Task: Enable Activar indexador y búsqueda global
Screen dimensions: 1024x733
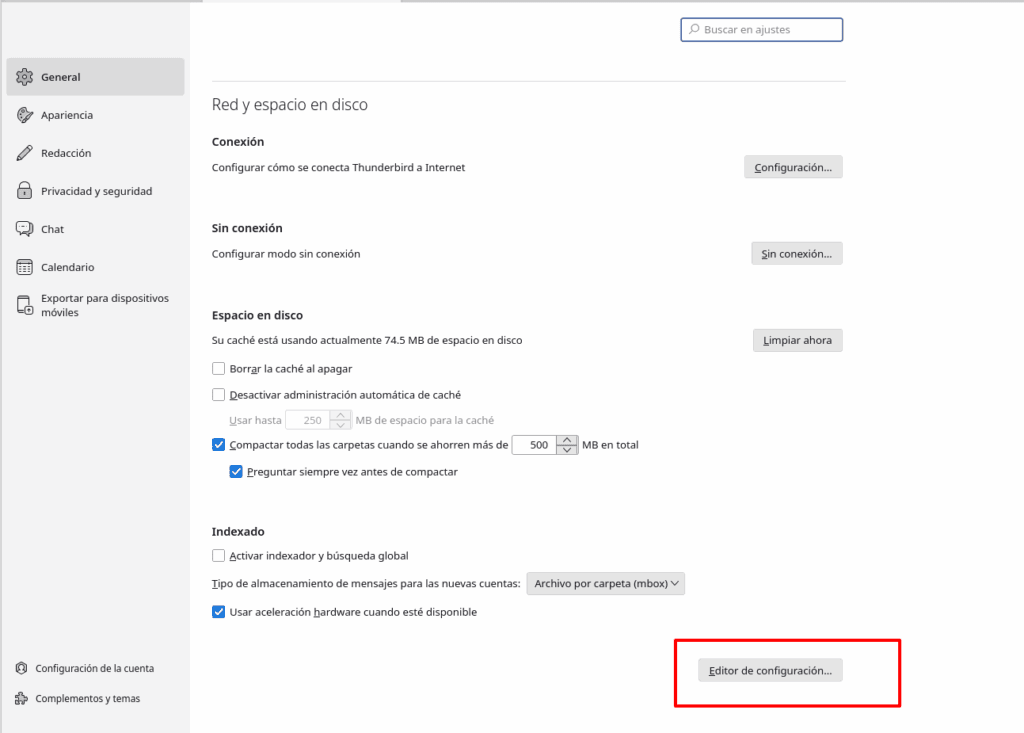Action: point(219,556)
